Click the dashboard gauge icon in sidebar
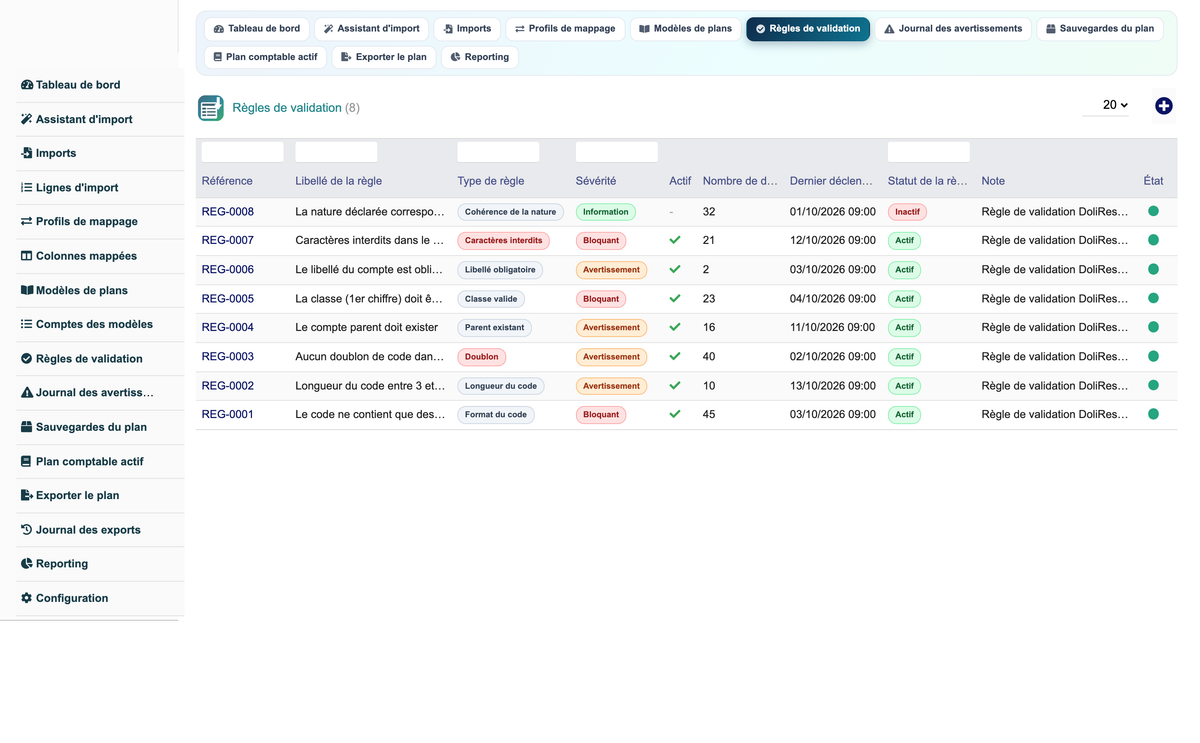Image resolution: width=1200 pixels, height=743 pixels. [x=27, y=85]
